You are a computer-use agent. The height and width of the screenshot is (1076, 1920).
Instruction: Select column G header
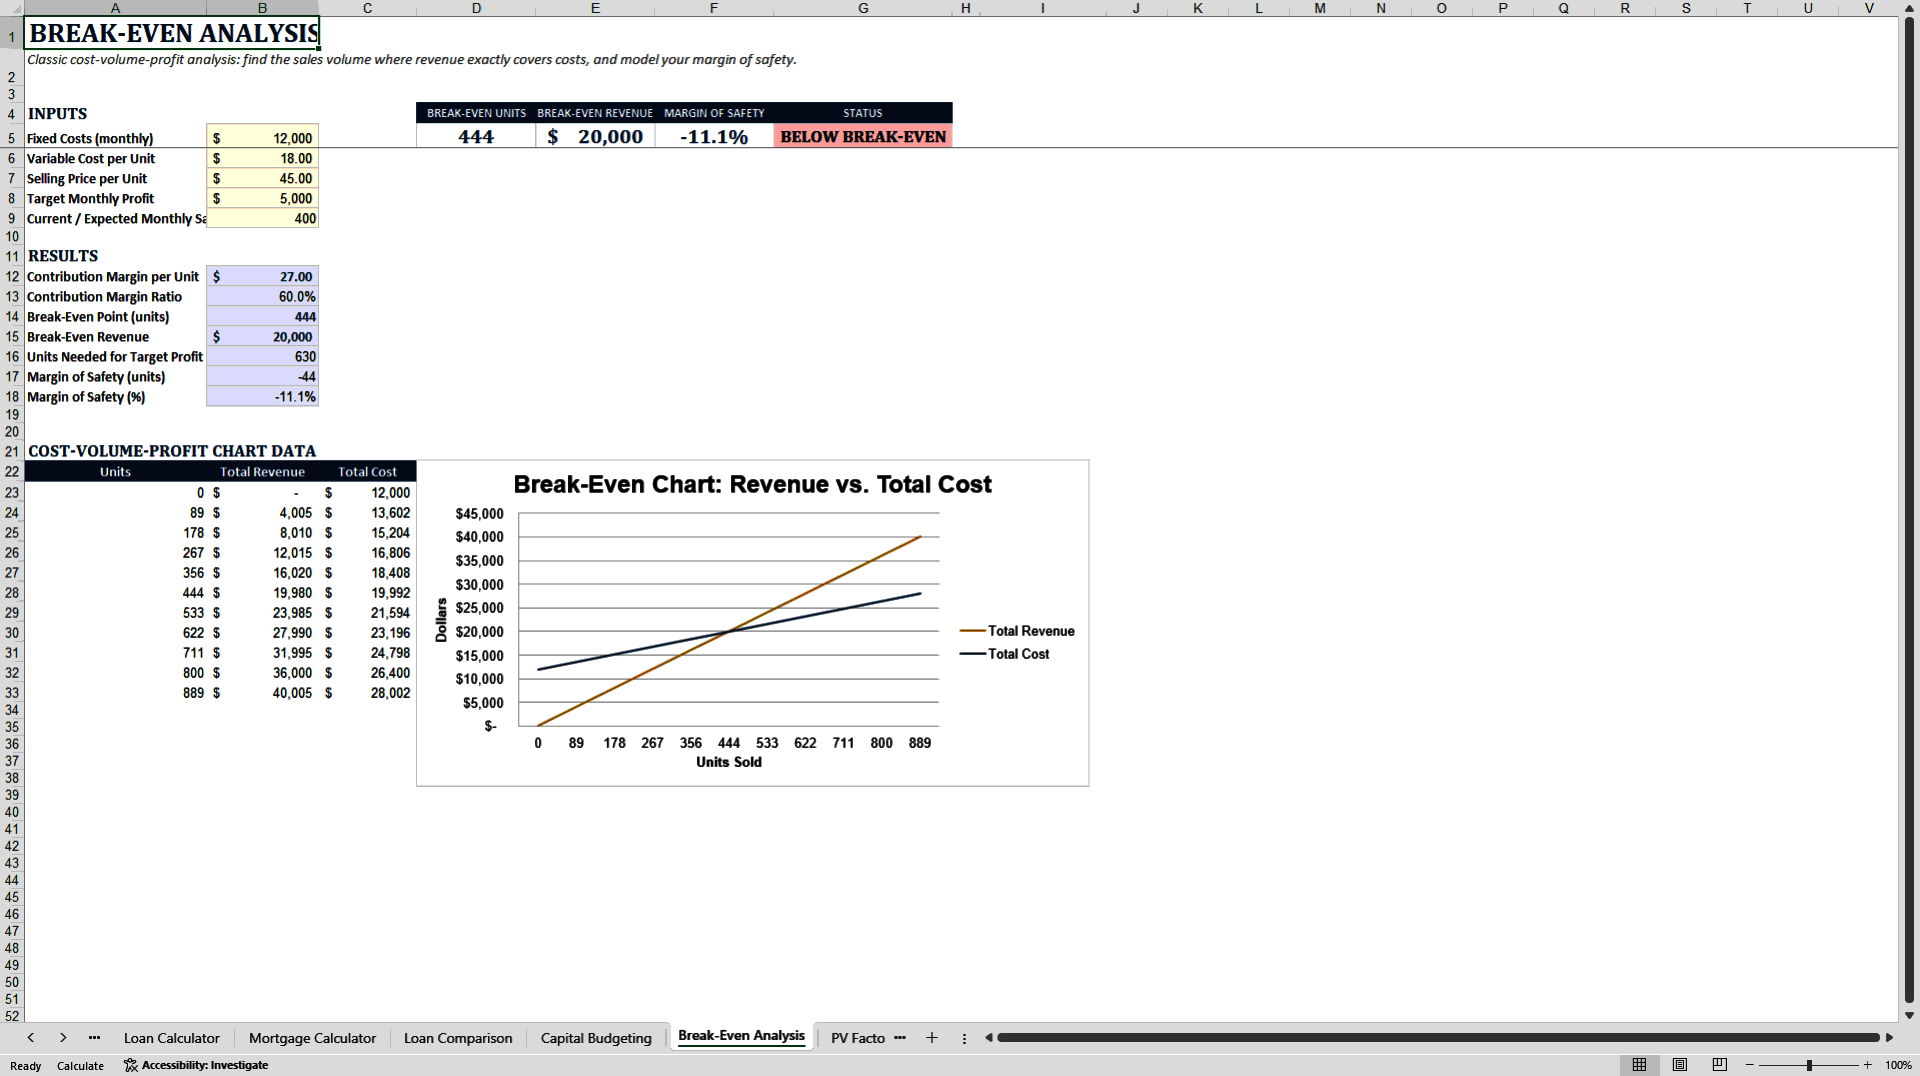click(863, 8)
